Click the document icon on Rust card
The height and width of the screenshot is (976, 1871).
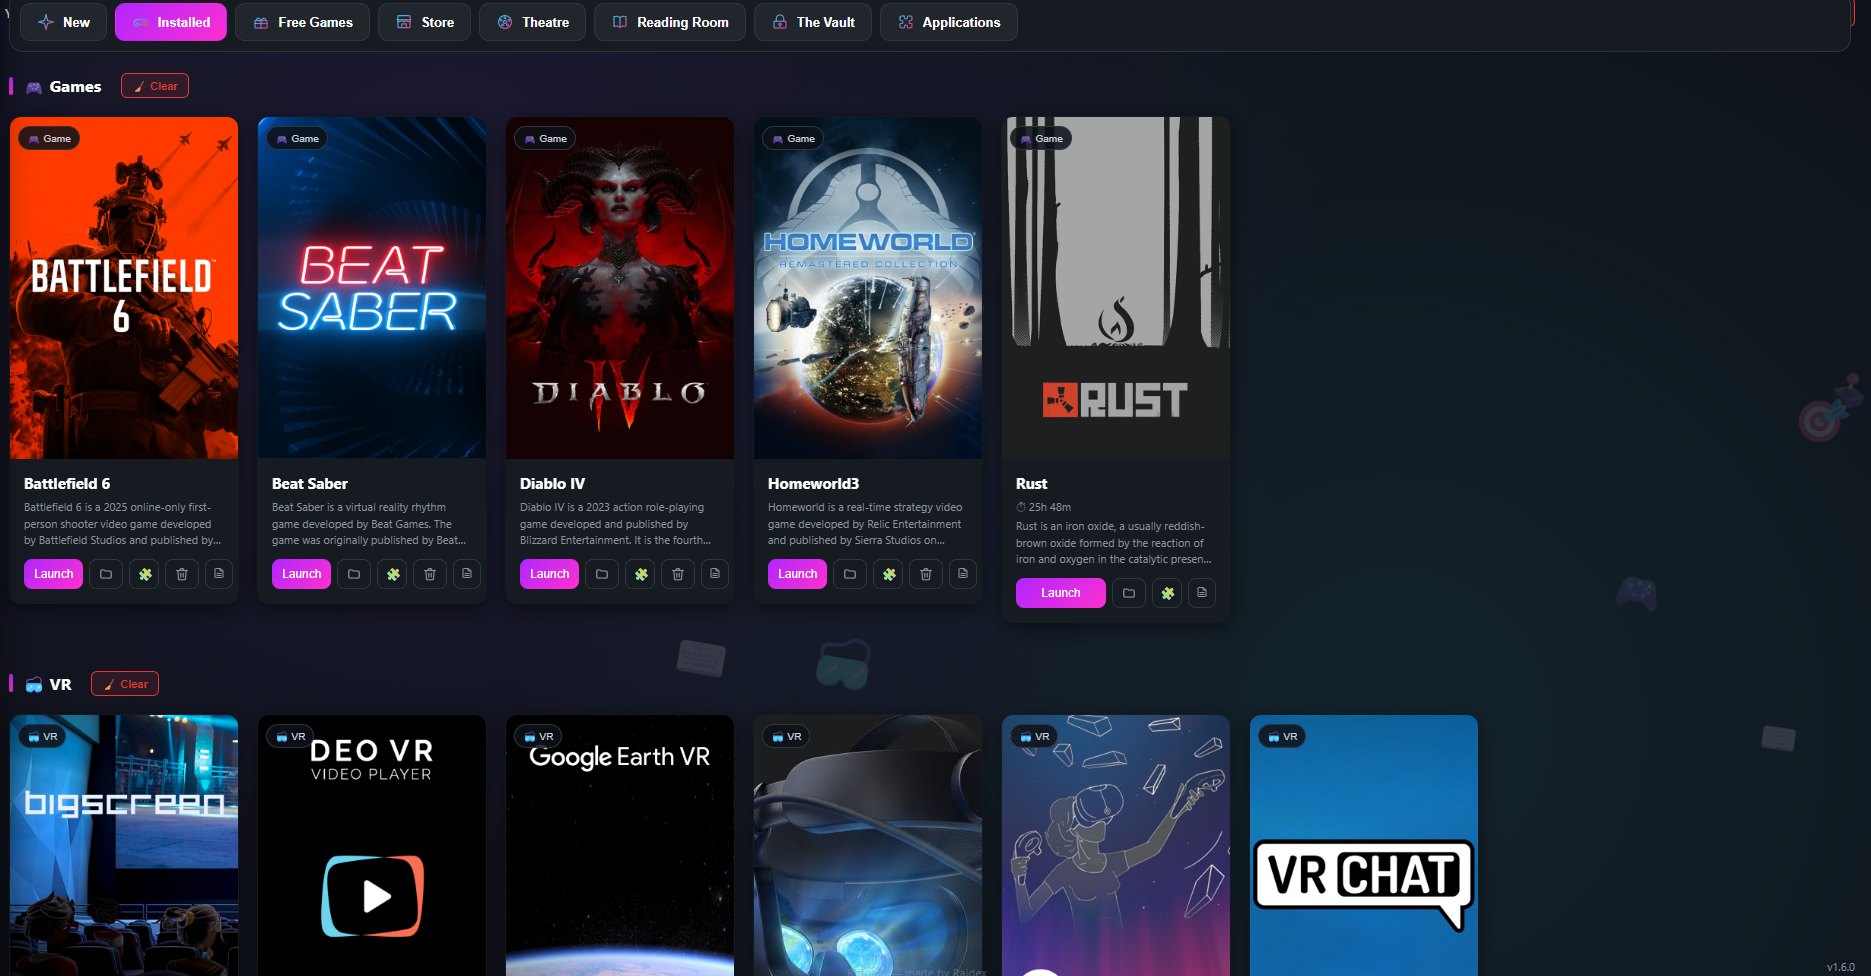[x=1202, y=593]
